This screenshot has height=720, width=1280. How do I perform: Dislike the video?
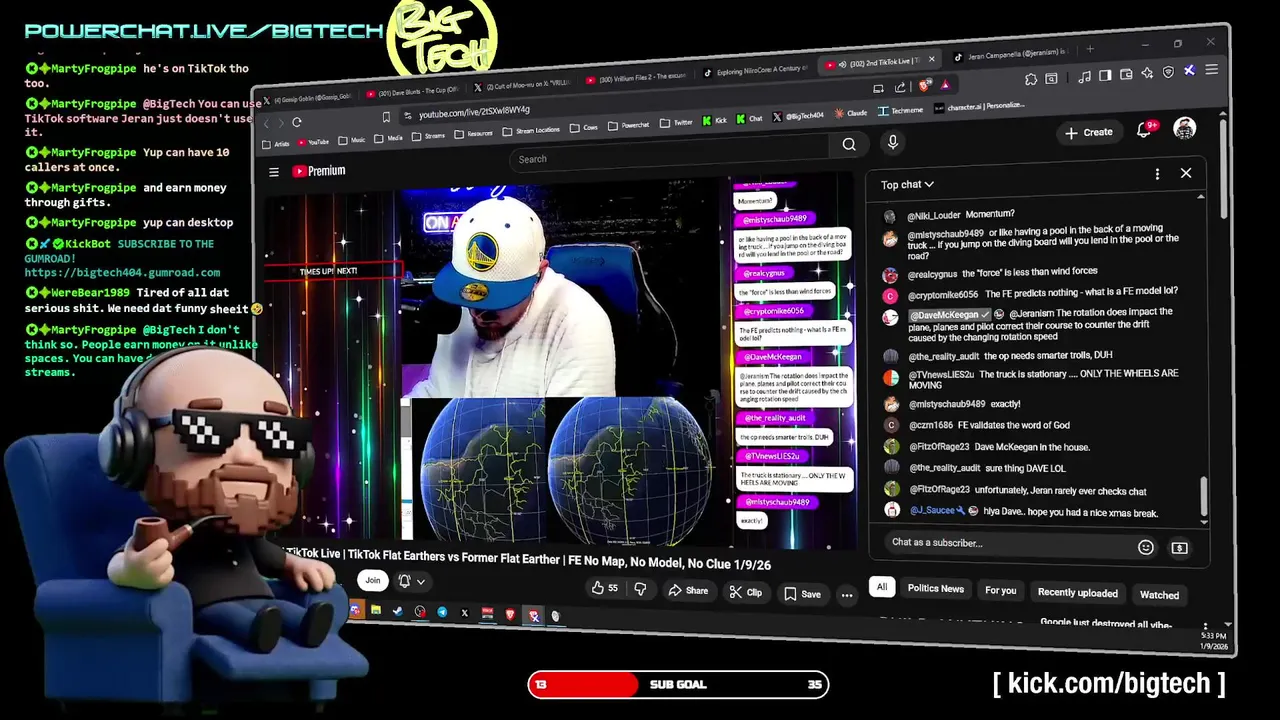click(x=640, y=589)
